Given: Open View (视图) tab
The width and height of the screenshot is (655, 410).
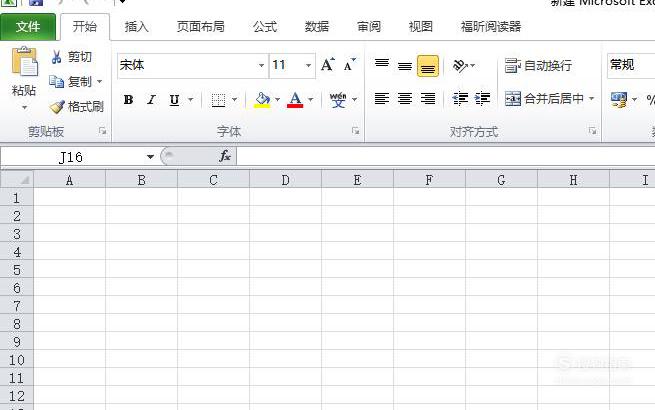Looking at the screenshot, I should [421, 27].
